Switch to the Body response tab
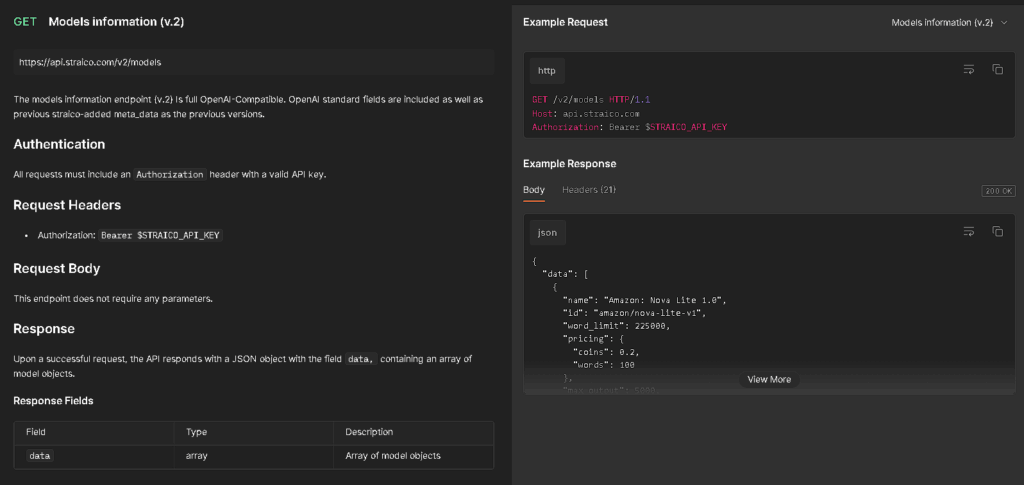The height and width of the screenshot is (485, 1024). (x=534, y=190)
